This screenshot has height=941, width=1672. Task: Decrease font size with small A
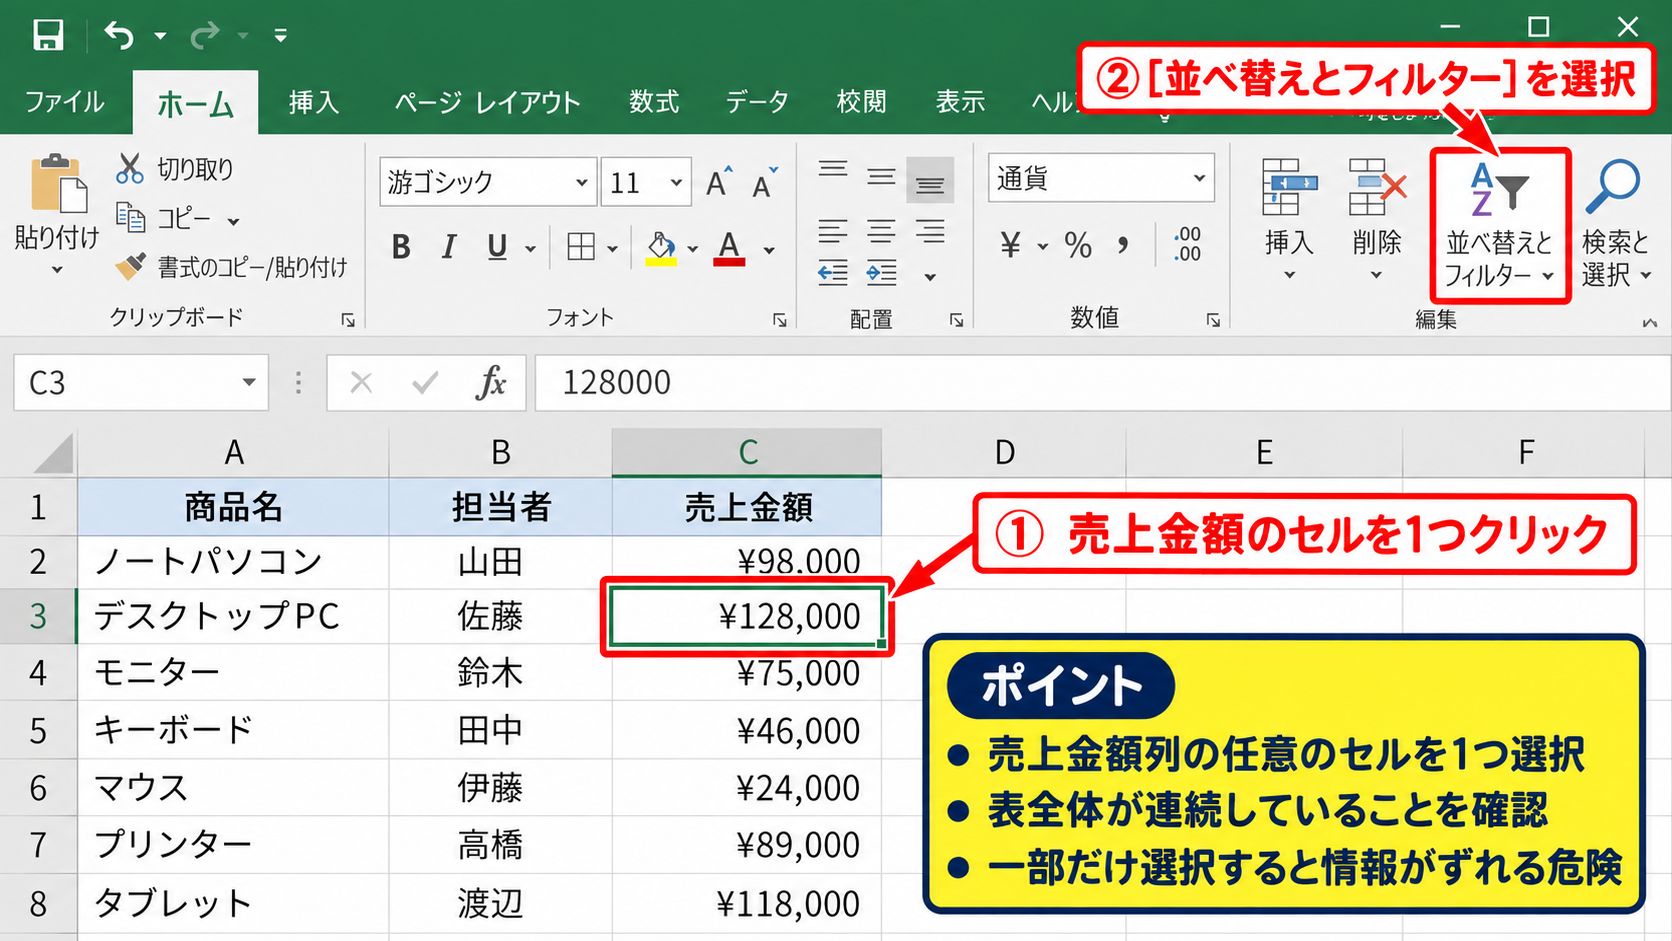point(765,182)
